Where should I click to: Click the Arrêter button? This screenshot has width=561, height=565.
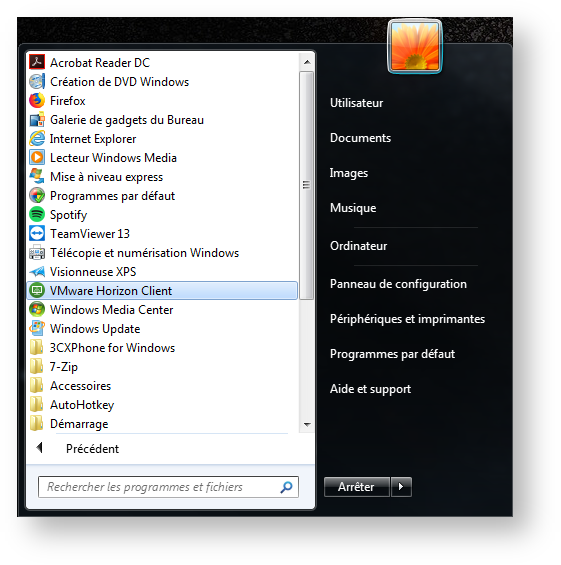point(356,487)
